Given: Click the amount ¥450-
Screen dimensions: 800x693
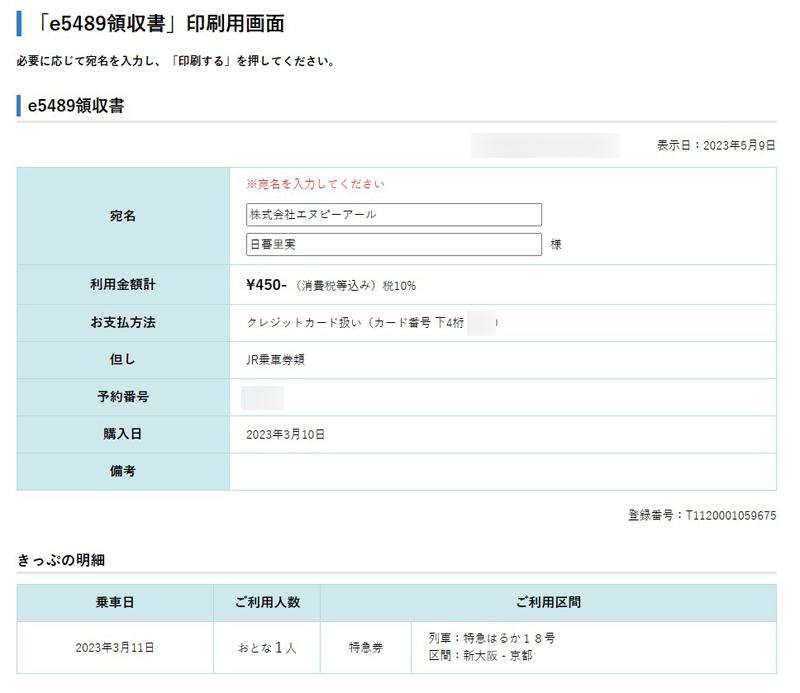Looking at the screenshot, I should click(x=266, y=285).
